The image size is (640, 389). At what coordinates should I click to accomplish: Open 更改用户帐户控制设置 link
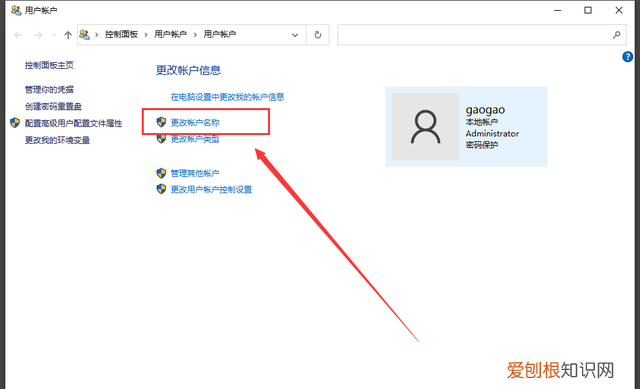211,190
